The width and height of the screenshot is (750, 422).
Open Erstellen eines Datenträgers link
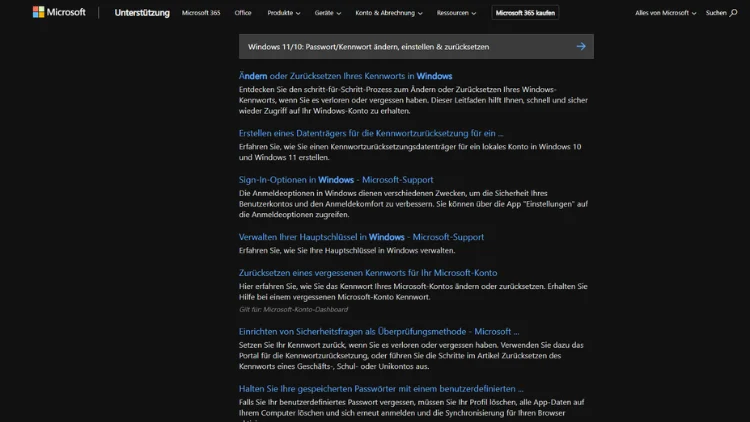(371, 133)
